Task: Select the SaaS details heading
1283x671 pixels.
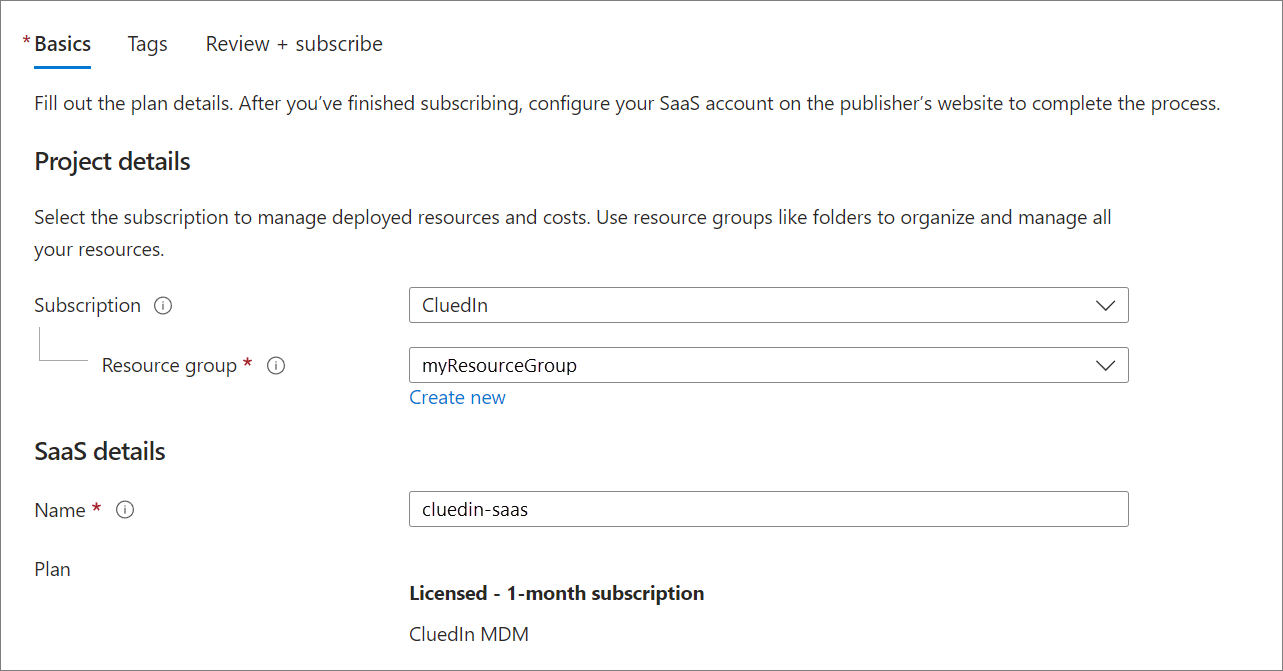Action: [100, 452]
